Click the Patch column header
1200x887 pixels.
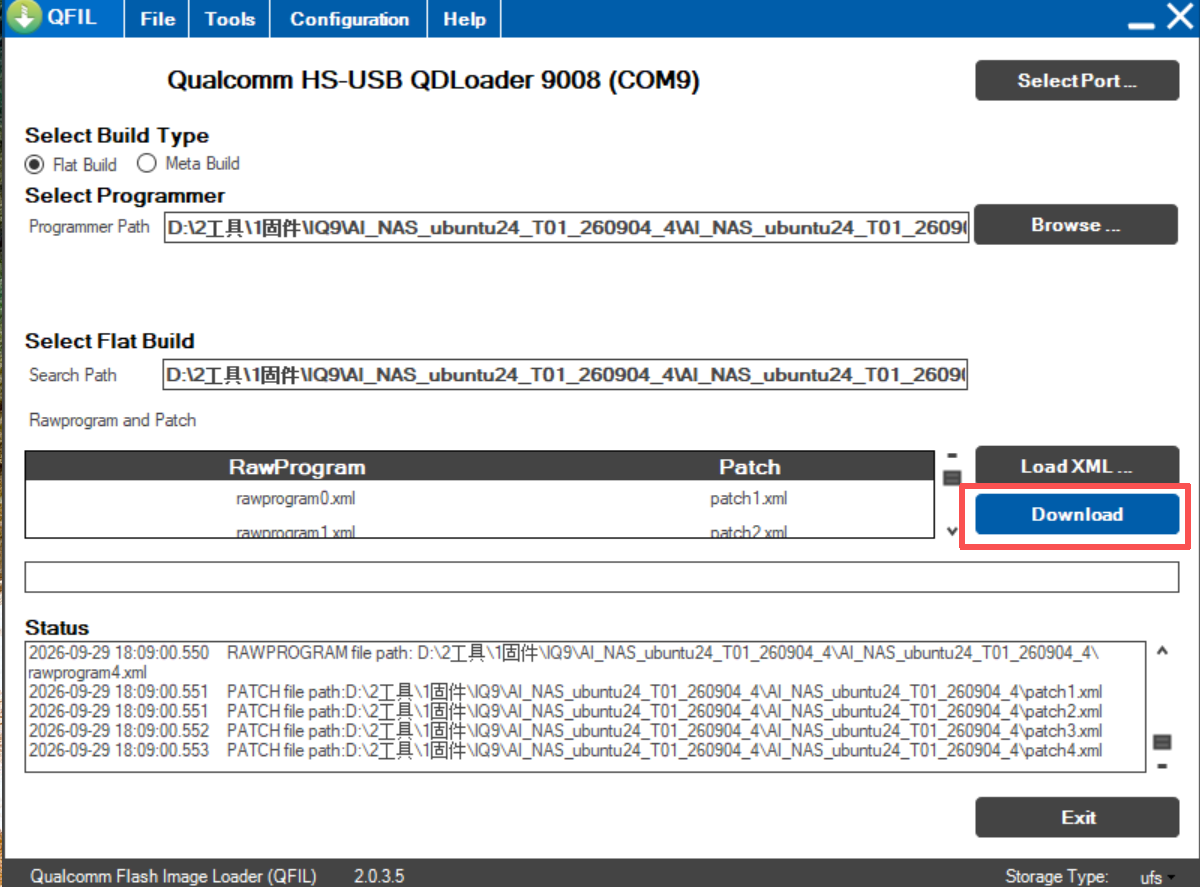click(x=749, y=467)
